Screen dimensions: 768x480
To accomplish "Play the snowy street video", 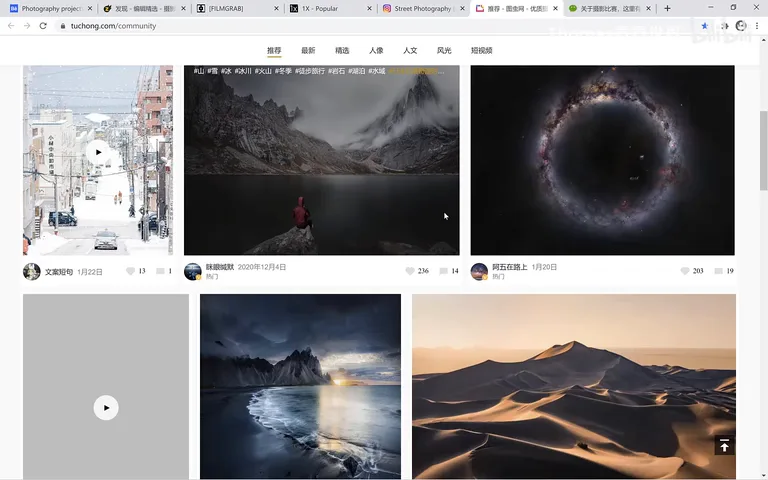I will pyautogui.click(x=98, y=152).
